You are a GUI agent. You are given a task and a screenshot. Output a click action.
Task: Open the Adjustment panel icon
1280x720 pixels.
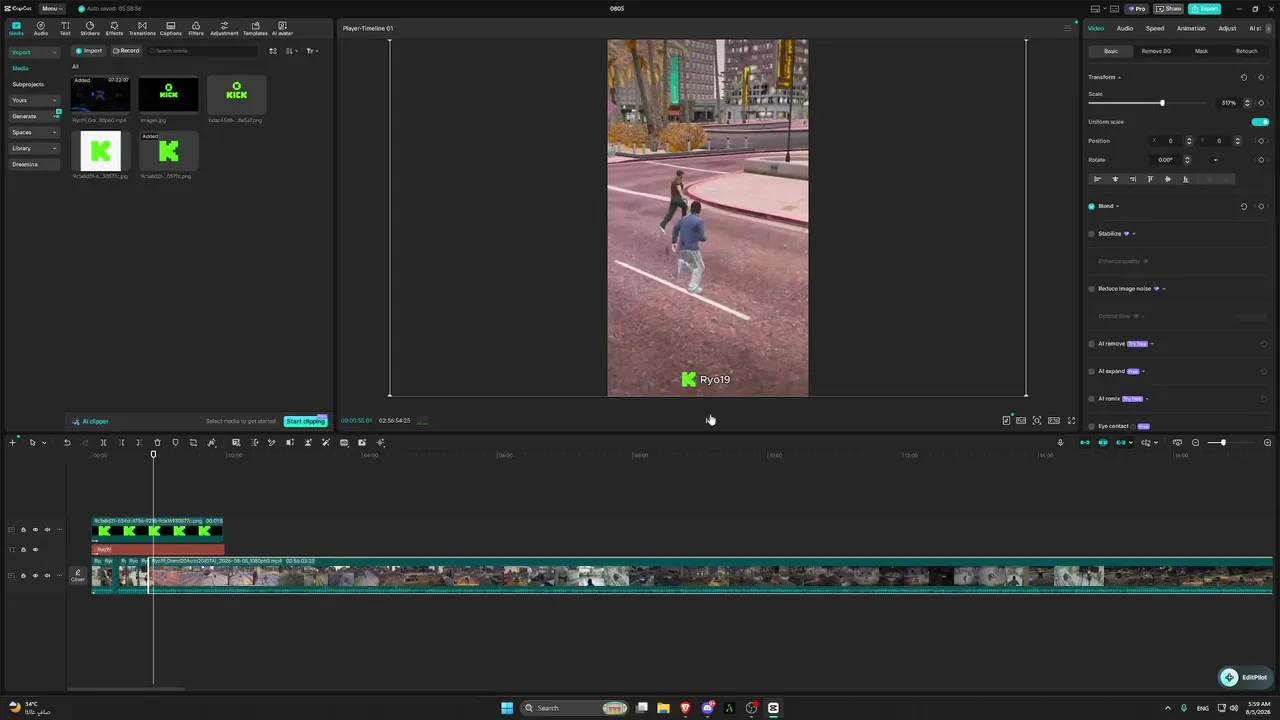(x=224, y=28)
